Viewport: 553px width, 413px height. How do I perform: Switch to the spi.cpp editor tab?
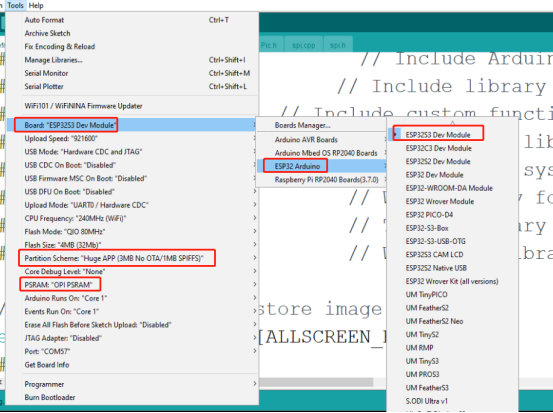tap(303, 45)
